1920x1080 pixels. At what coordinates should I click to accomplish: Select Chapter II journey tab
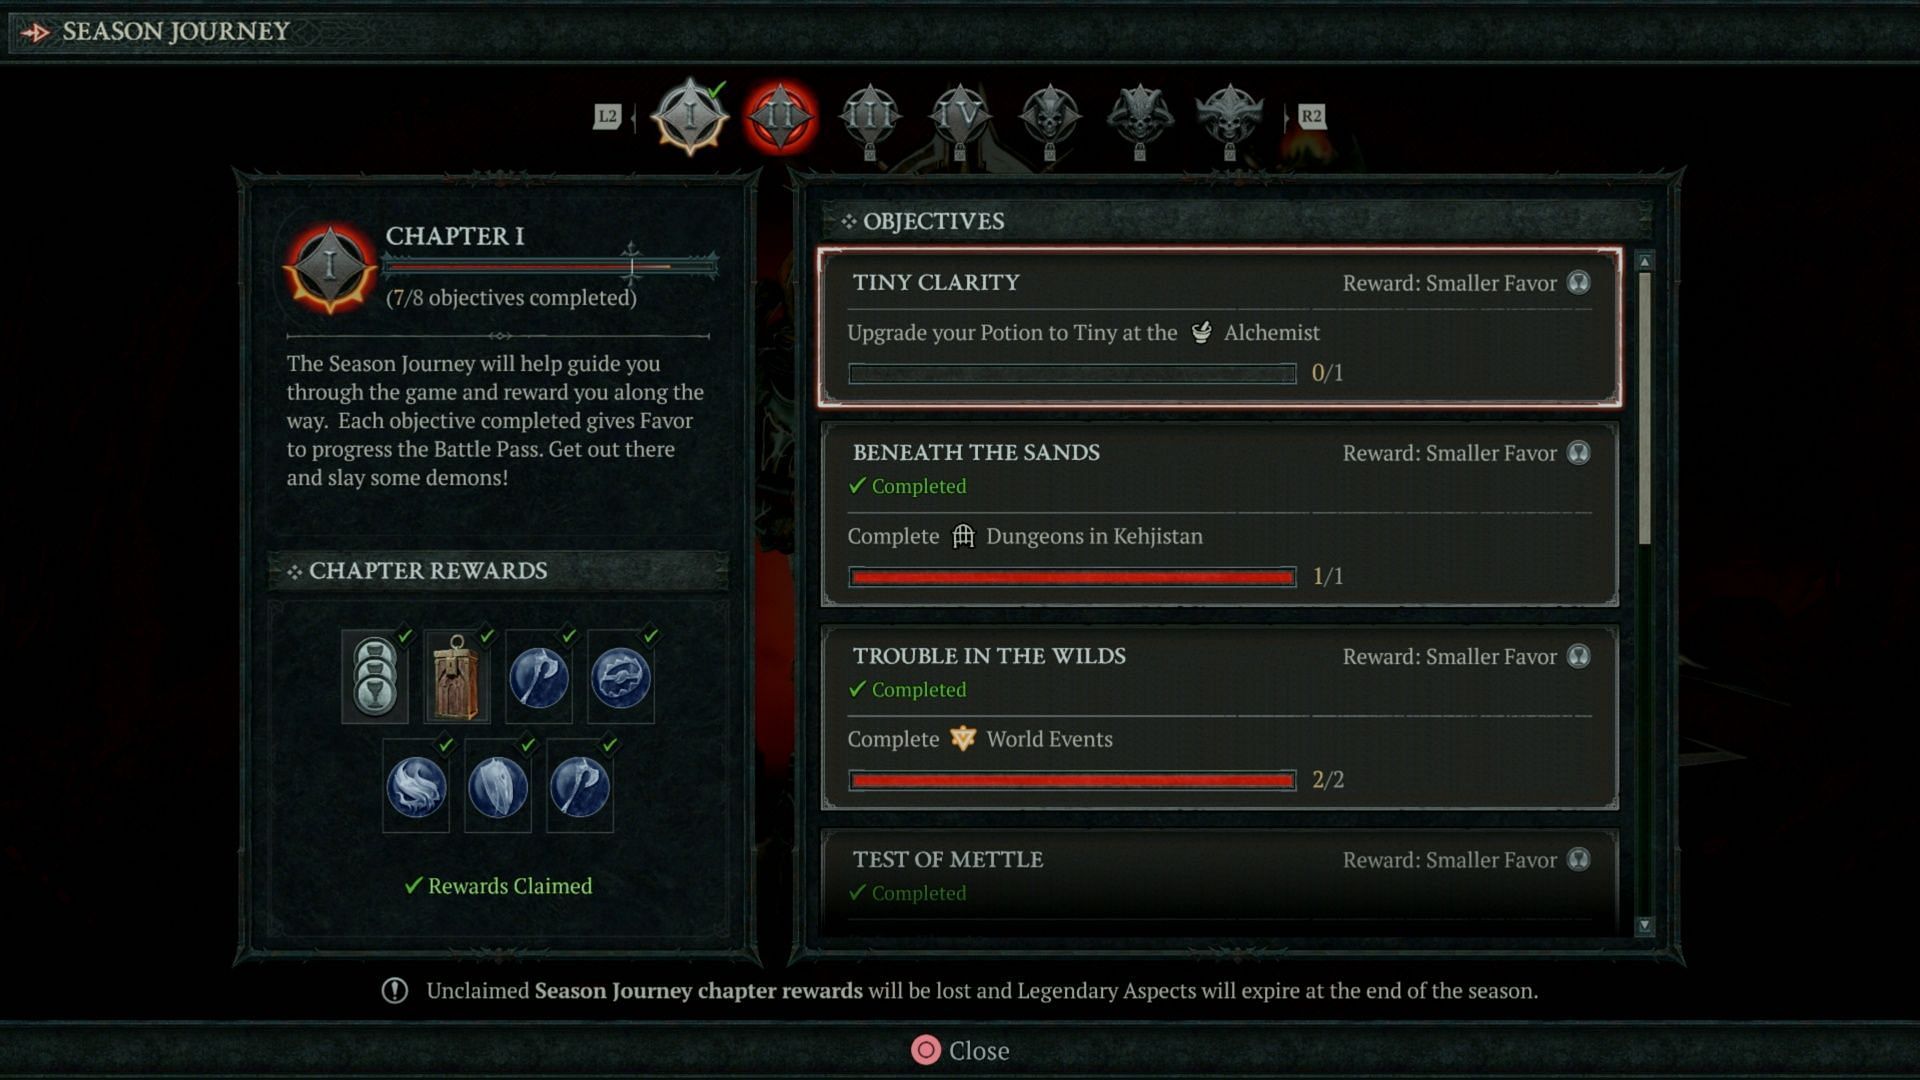(x=778, y=116)
